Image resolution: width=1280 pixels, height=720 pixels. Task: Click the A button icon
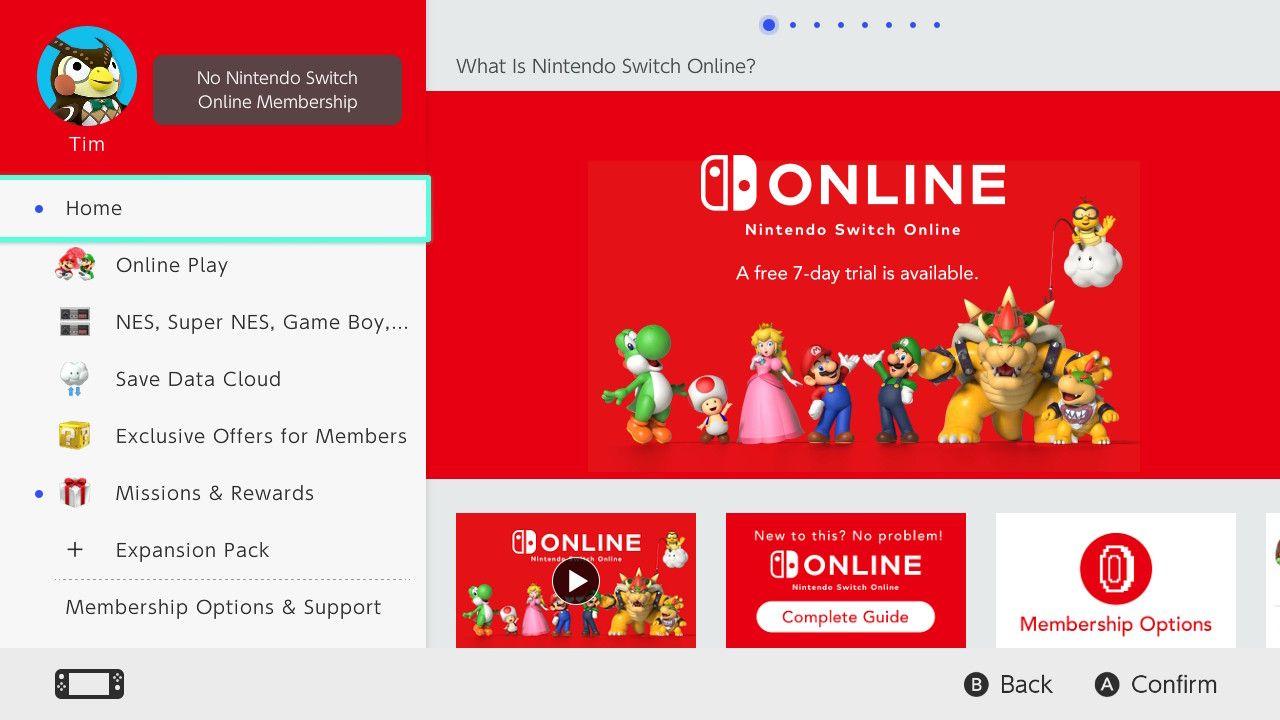[x=1106, y=685]
